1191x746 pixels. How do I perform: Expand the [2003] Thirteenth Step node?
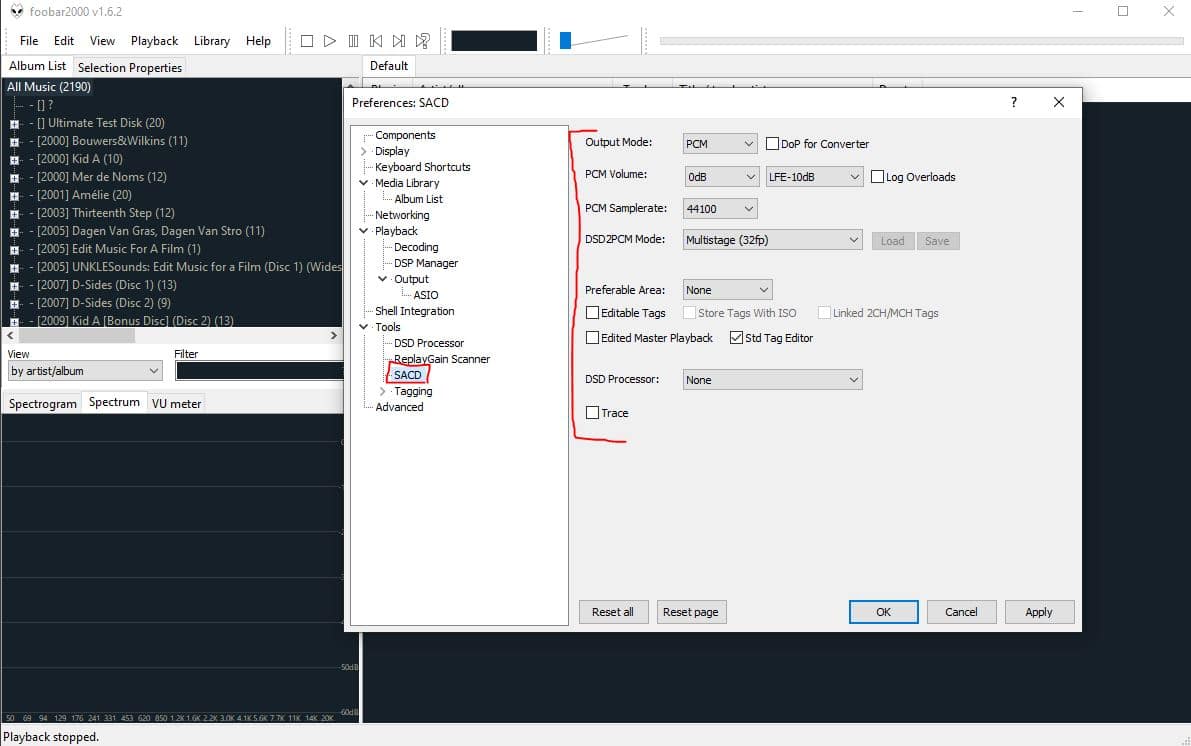[x=14, y=214]
